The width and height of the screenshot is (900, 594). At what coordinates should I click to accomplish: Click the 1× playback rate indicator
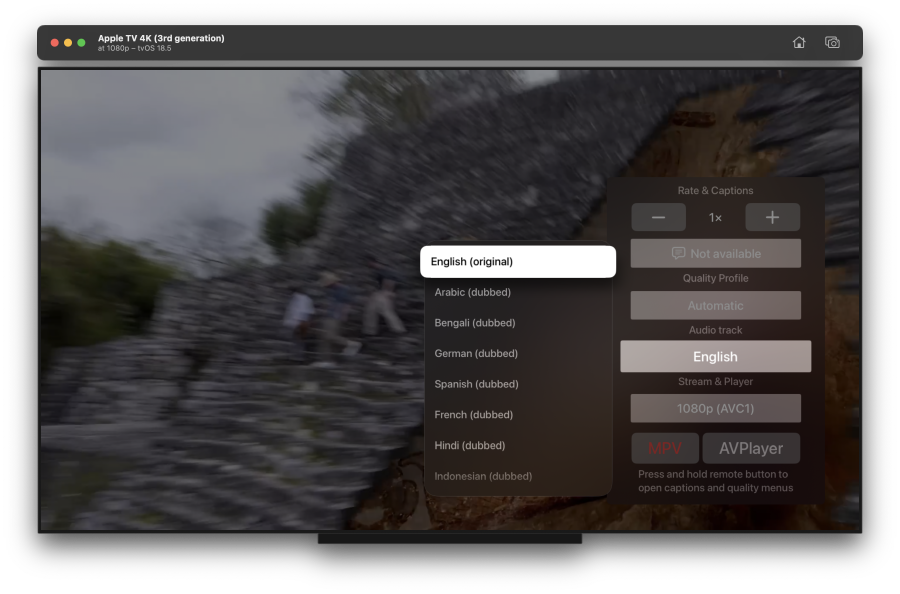pos(715,217)
